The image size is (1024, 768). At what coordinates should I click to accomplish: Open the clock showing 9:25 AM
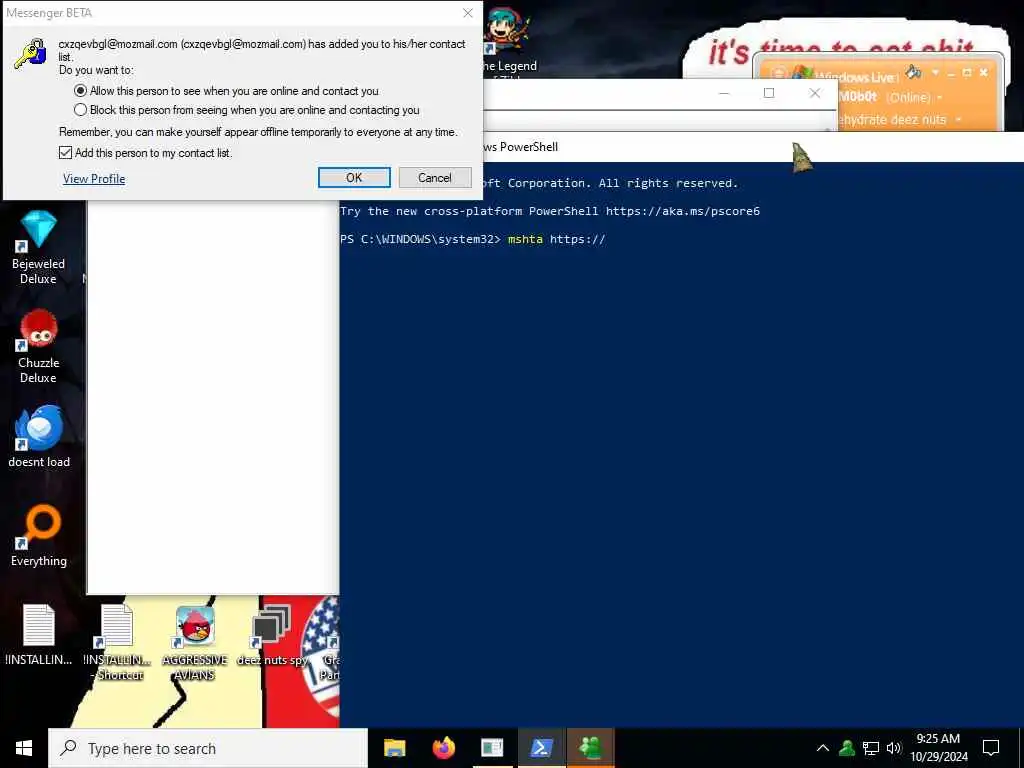tap(938, 748)
